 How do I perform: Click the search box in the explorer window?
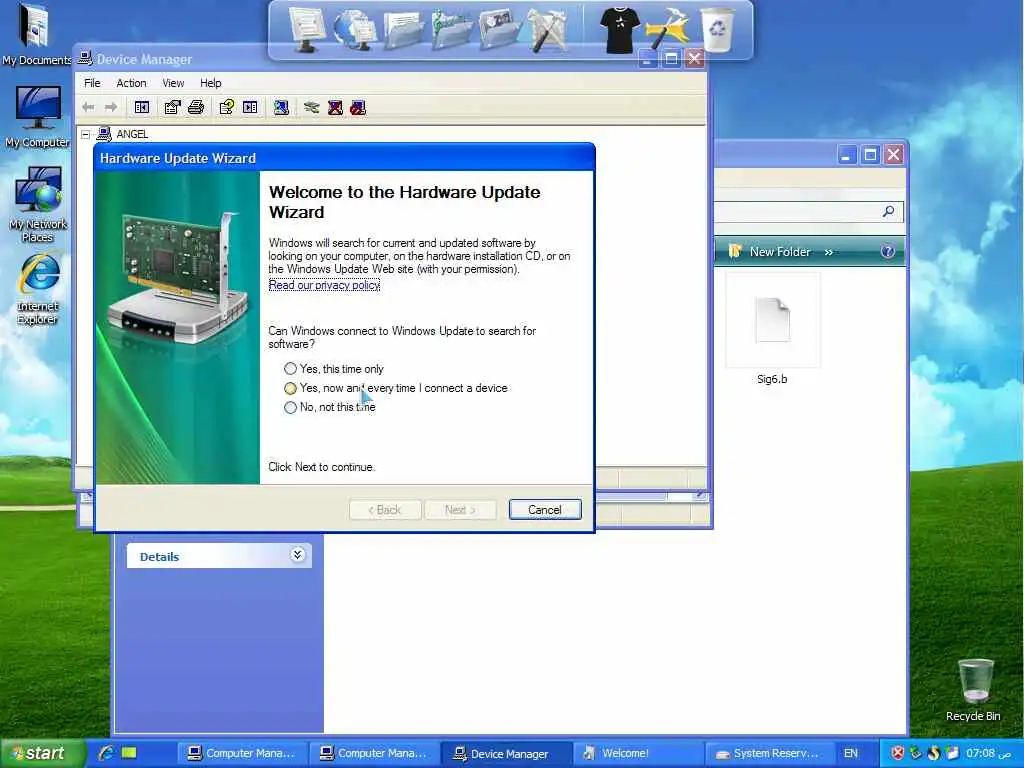coord(807,212)
